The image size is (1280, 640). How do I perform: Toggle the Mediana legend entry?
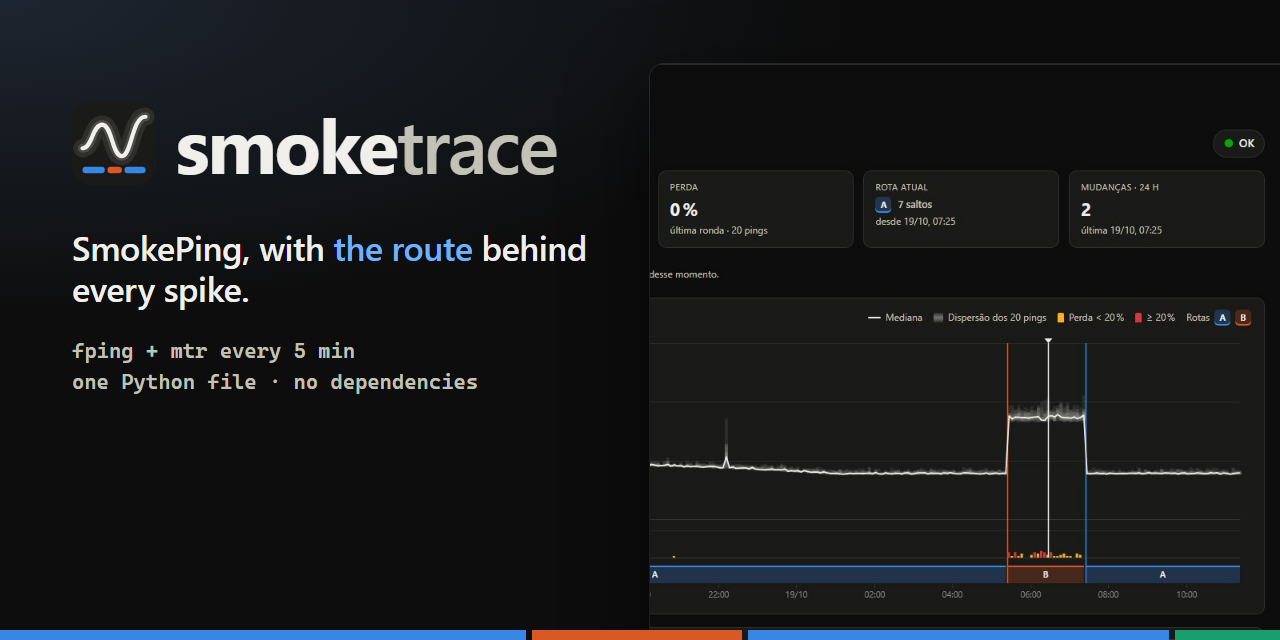coord(895,318)
